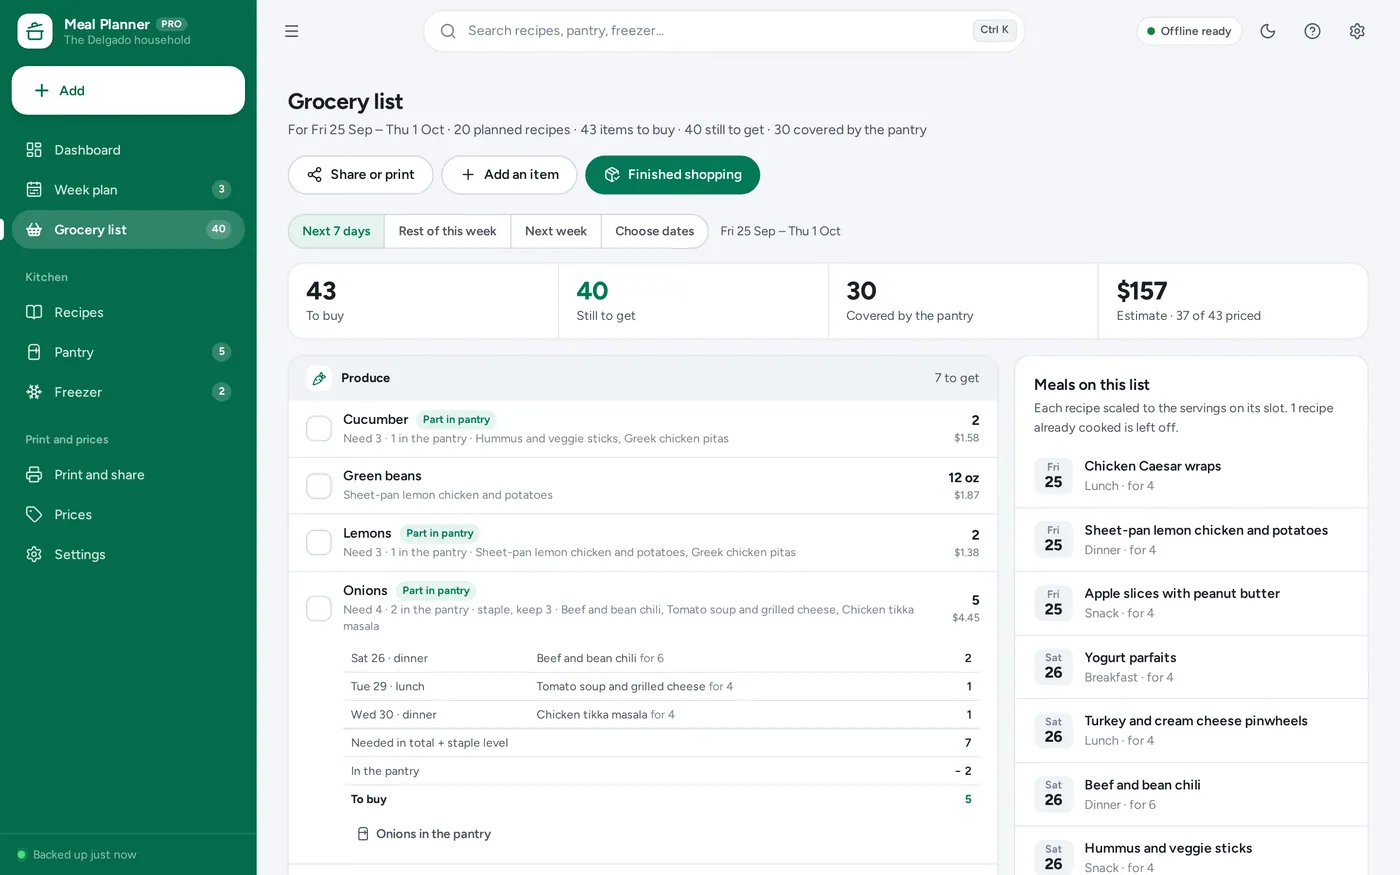Viewport: 1400px width, 875px height.
Task: Check off Cucumber on the grocery list
Action: [x=319, y=429]
